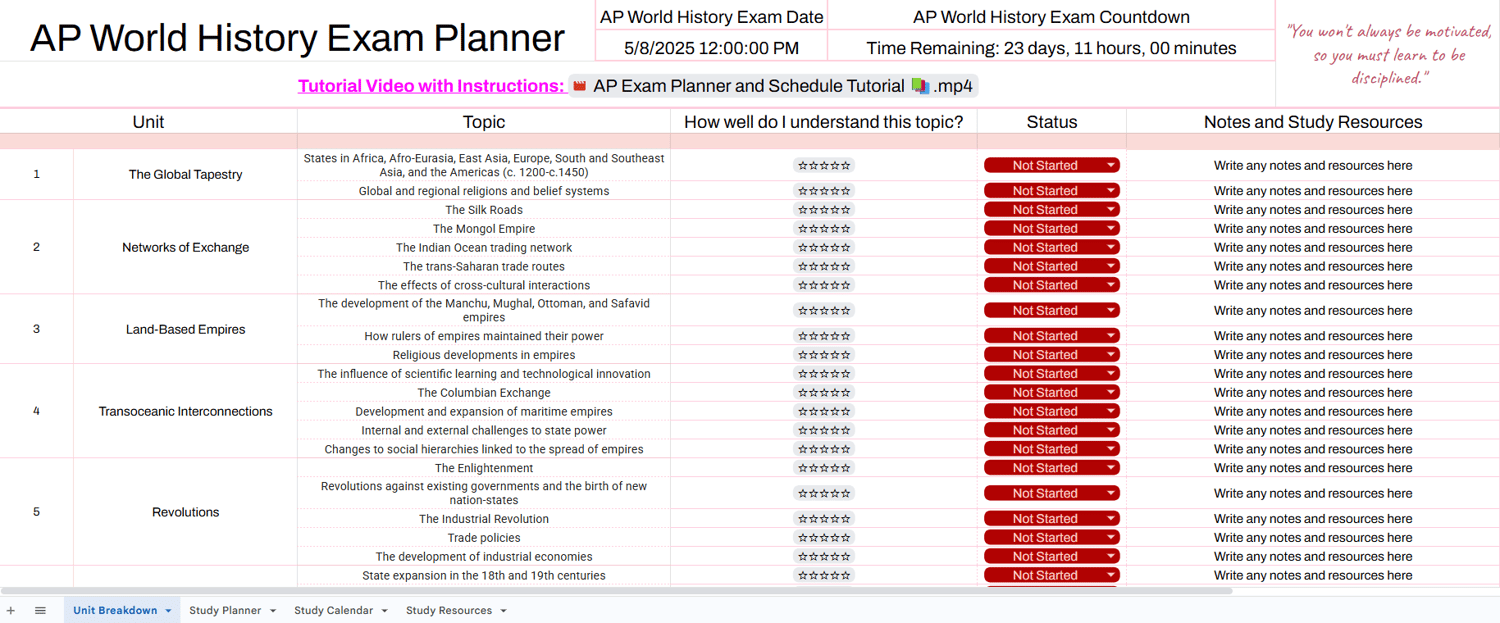Switch to the Study Resources tab
The height and width of the screenshot is (623, 1500).
[449, 610]
